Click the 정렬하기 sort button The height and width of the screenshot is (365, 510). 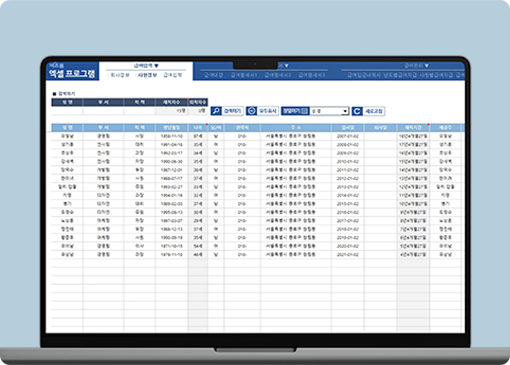point(295,111)
